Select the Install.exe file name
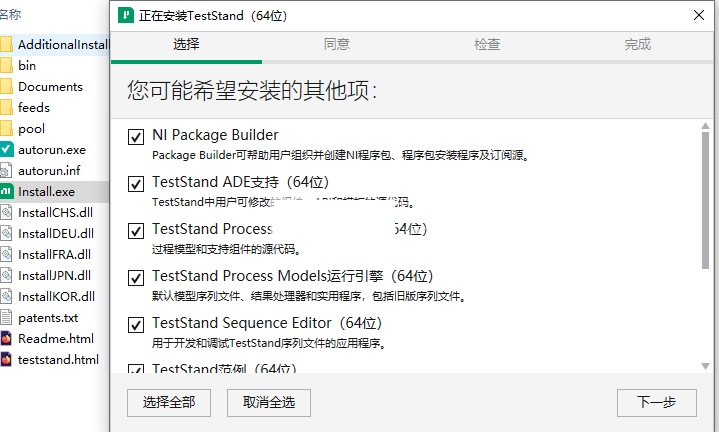The image size is (719, 432). (46, 192)
